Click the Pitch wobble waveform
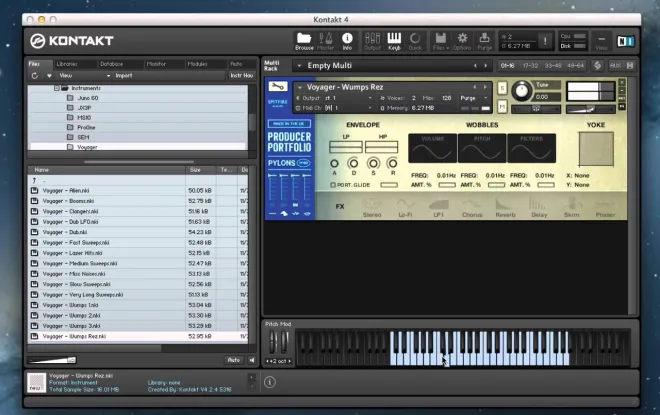The width and height of the screenshot is (660, 415). coord(482,148)
